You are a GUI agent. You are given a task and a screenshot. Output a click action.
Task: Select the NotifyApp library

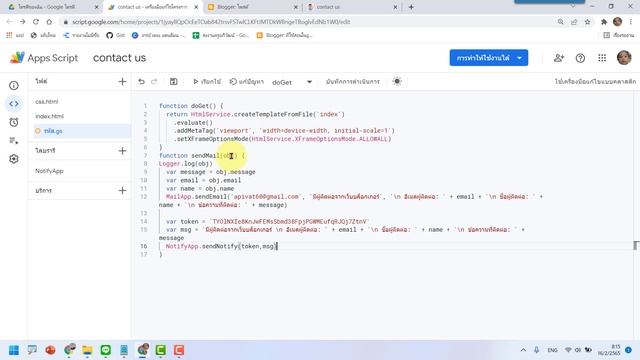point(49,171)
